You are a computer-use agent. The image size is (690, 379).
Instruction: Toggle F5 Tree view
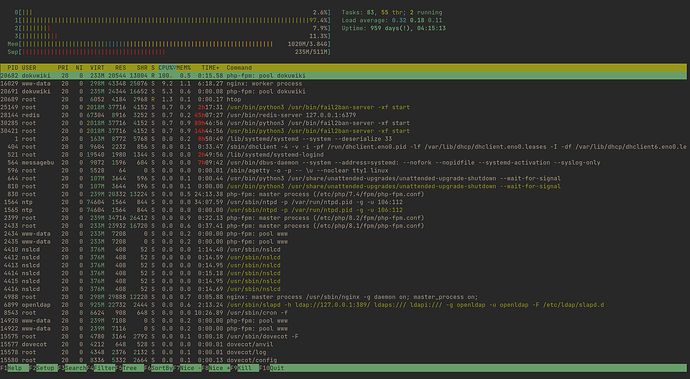(130, 368)
